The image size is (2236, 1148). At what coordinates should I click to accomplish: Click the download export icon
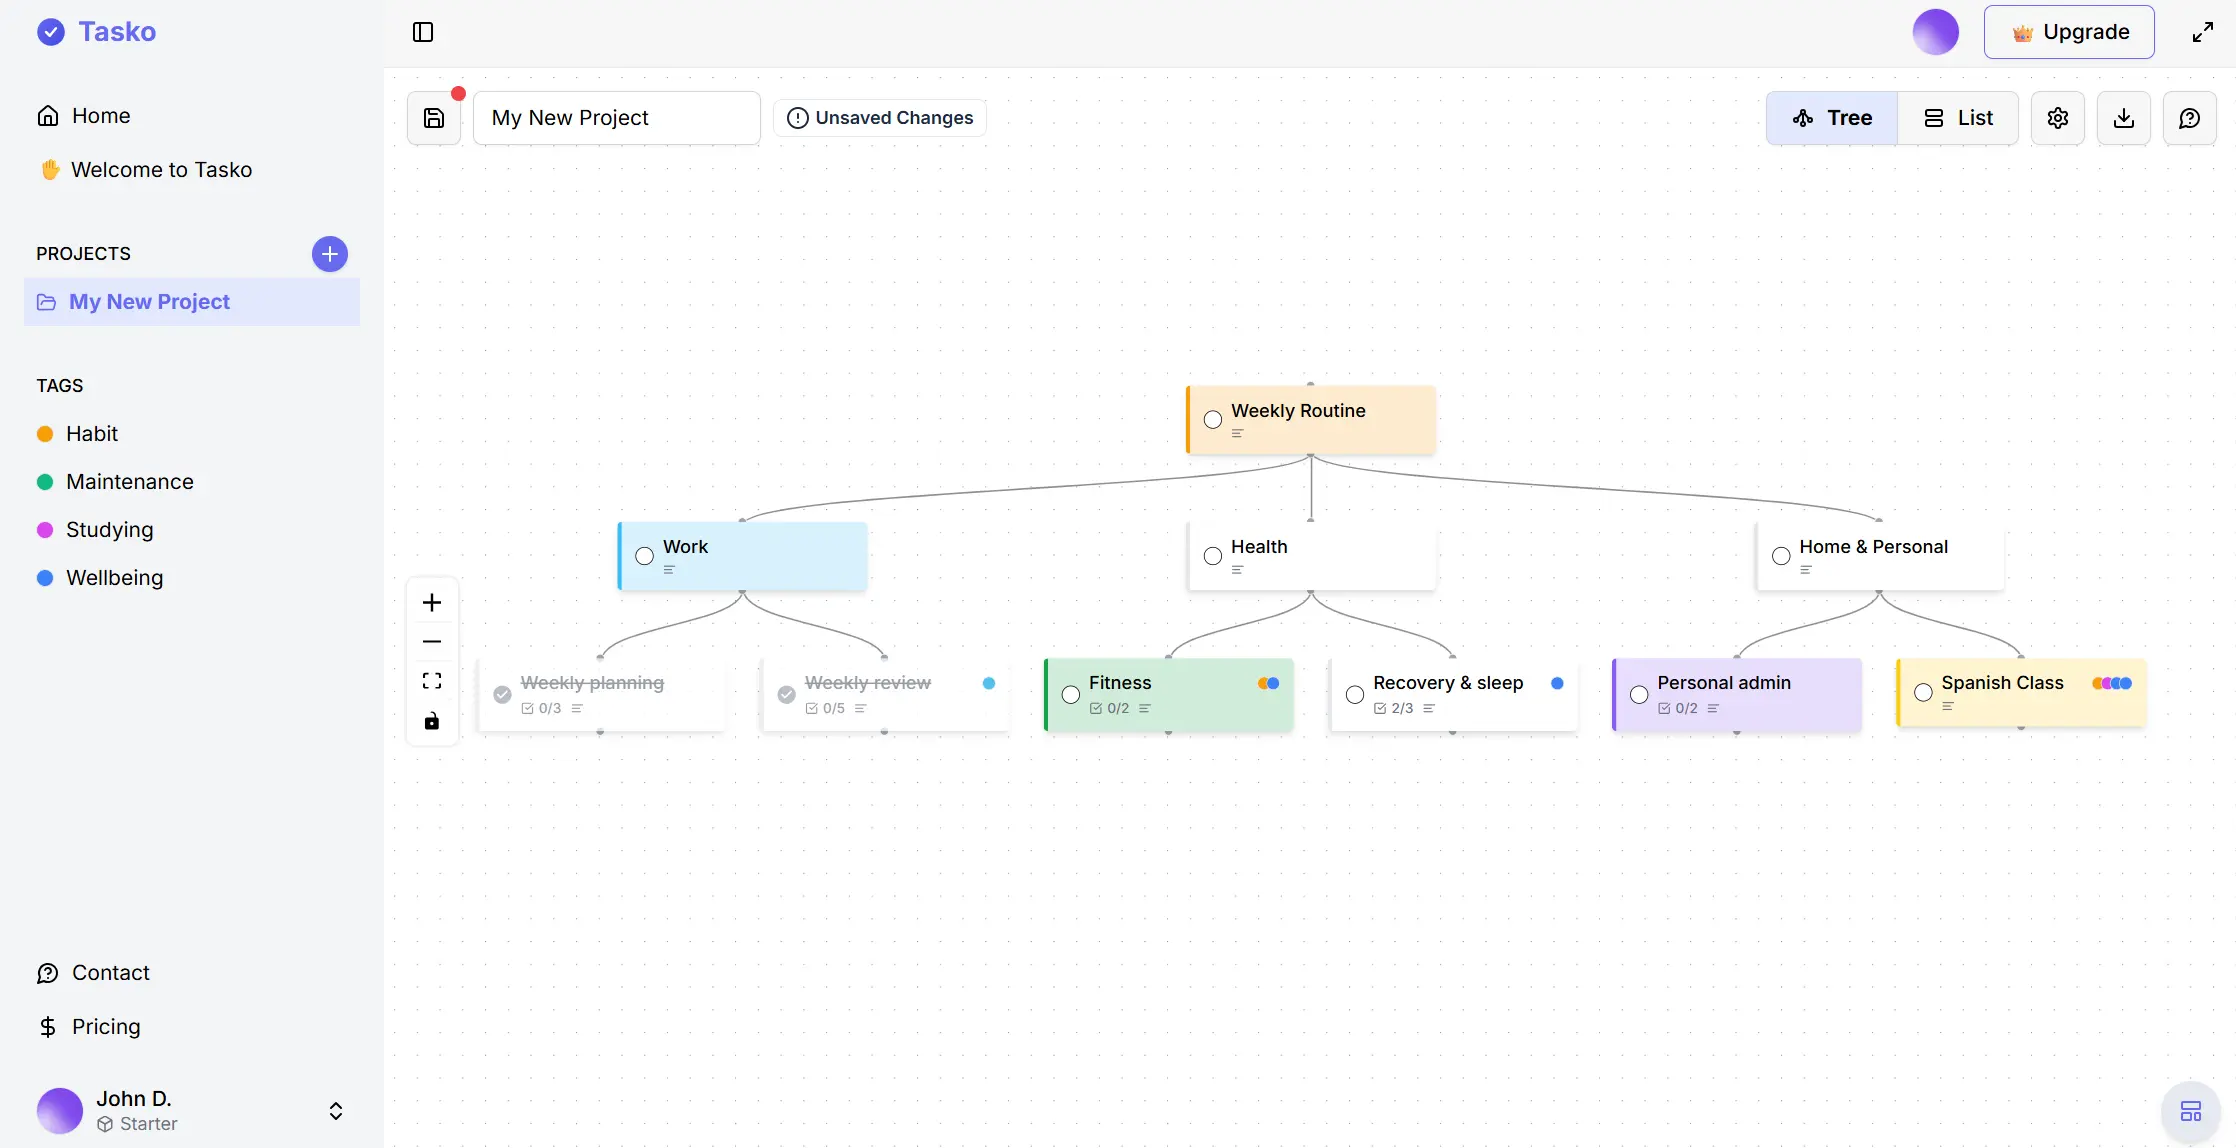tap(2123, 118)
